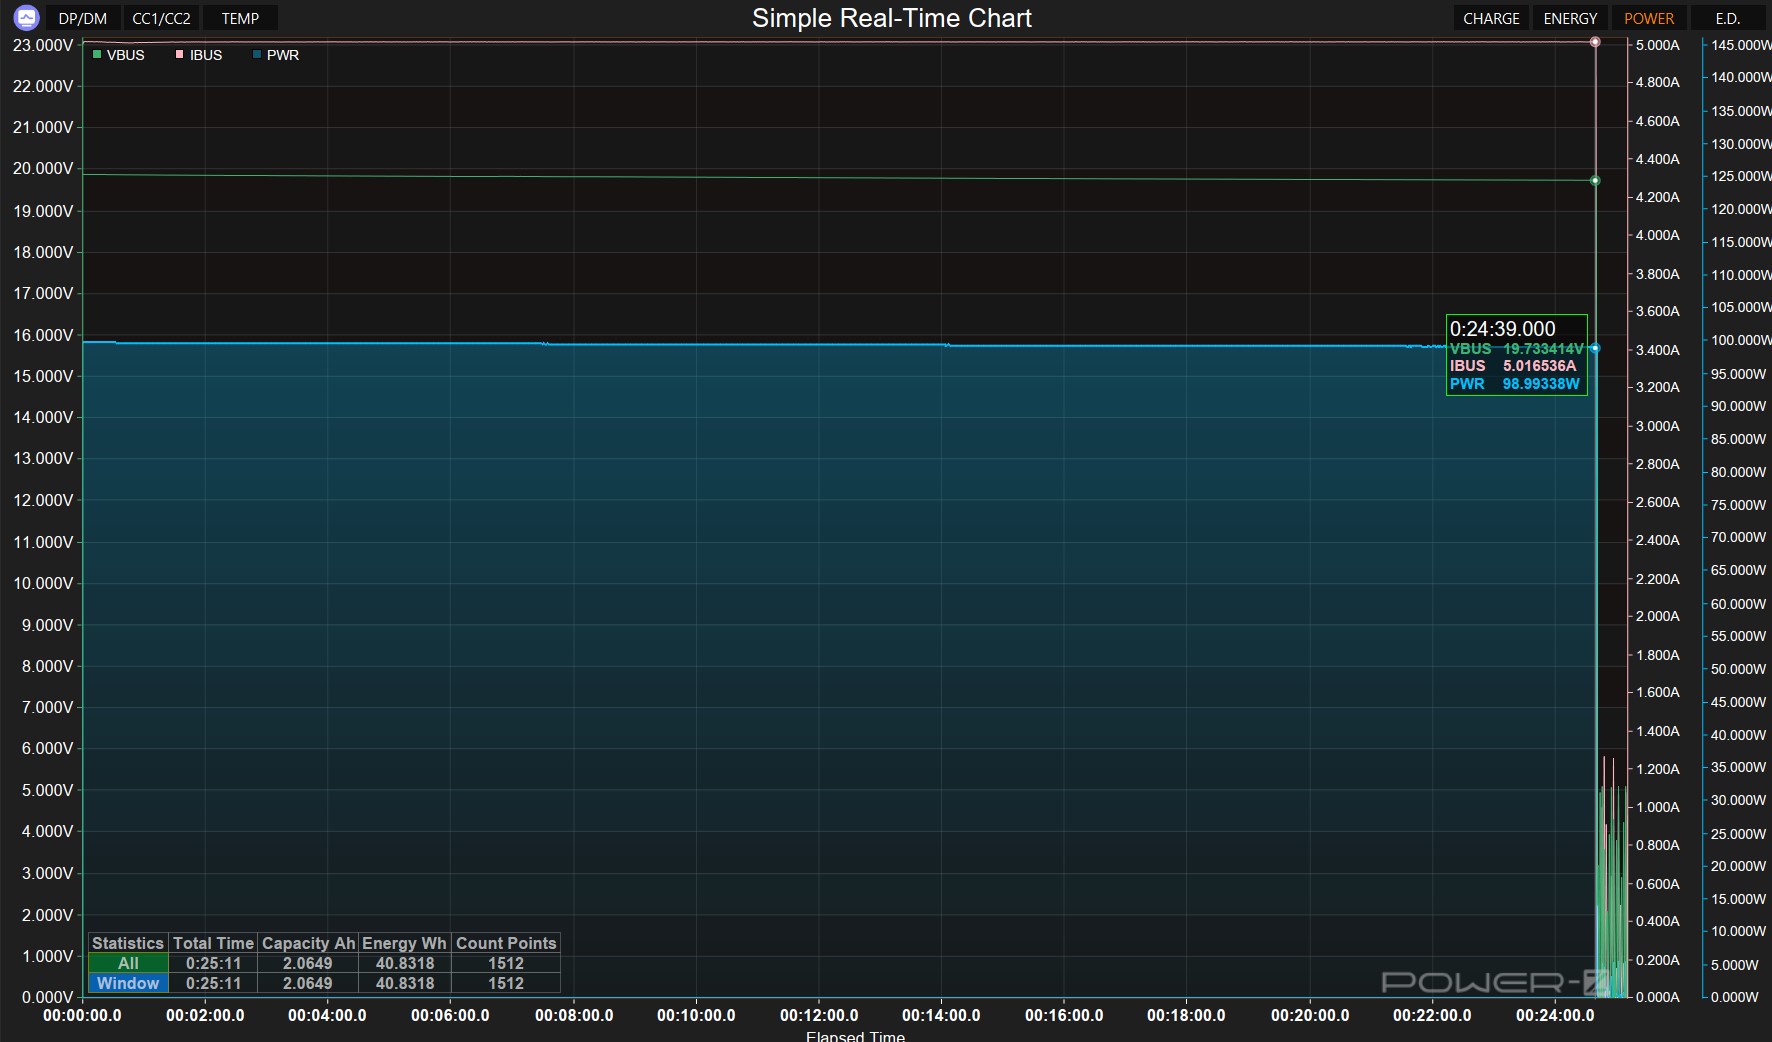Click the tooltip PWR reading 98.99338W

pos(1541,384)
